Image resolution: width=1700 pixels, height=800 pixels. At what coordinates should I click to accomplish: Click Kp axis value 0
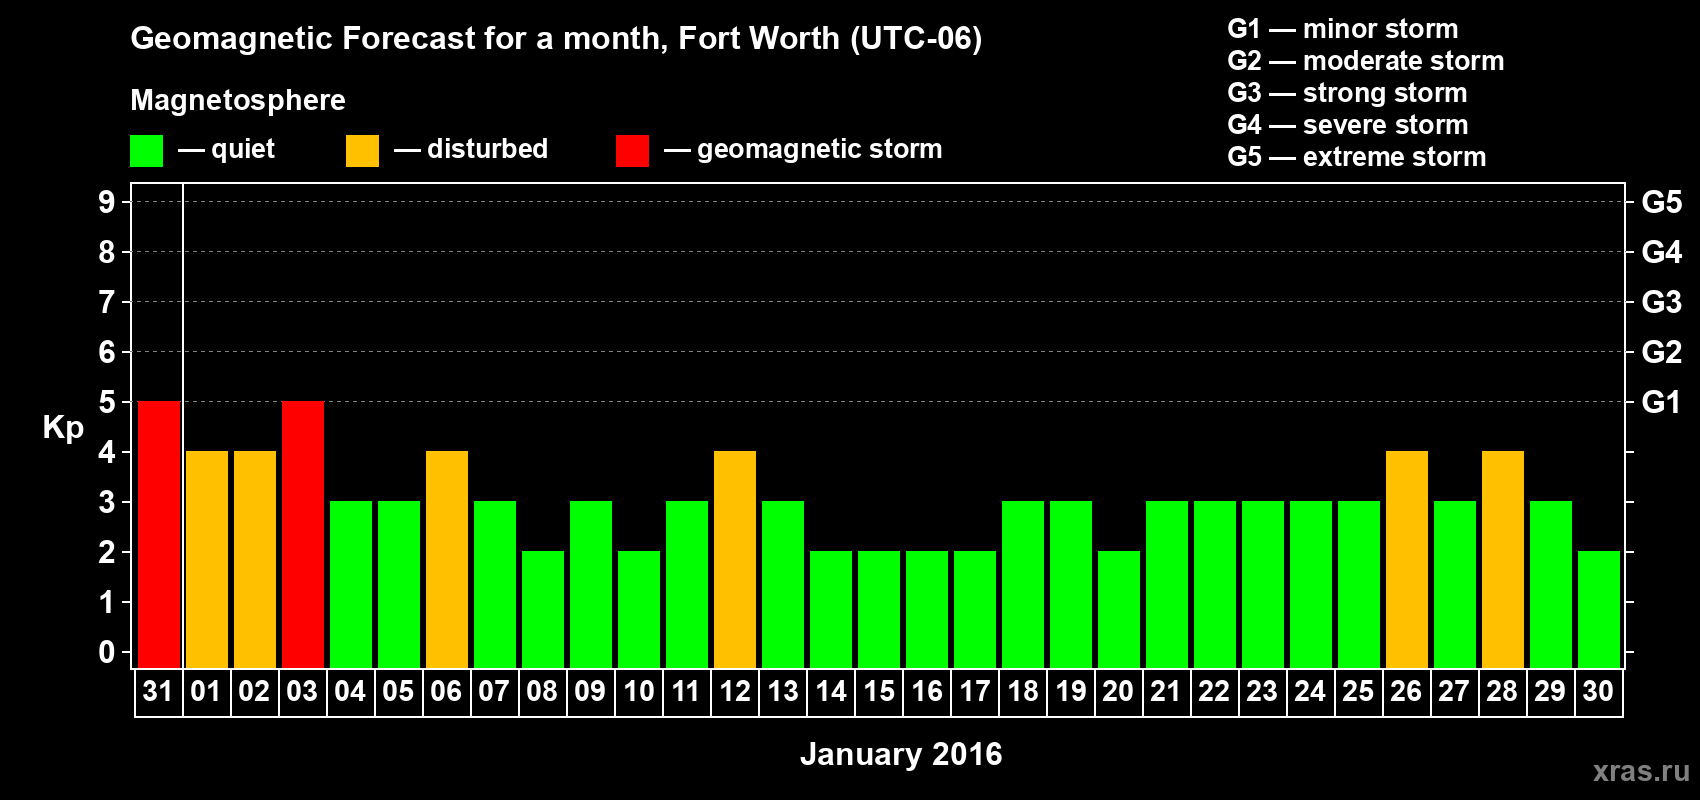[107, 652]
